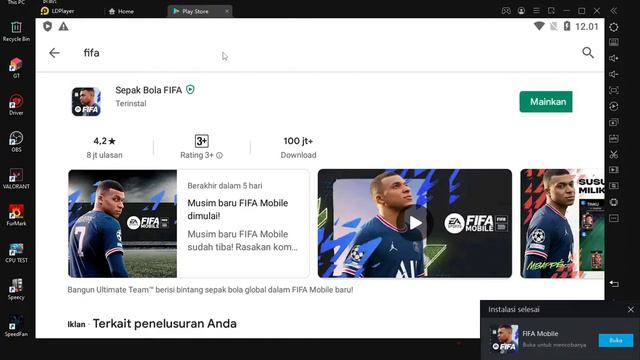Viewport: 640px width, 360px height.
Task: Click the rotate screen icon in sidebar
Action: click(x=613, y=202)
